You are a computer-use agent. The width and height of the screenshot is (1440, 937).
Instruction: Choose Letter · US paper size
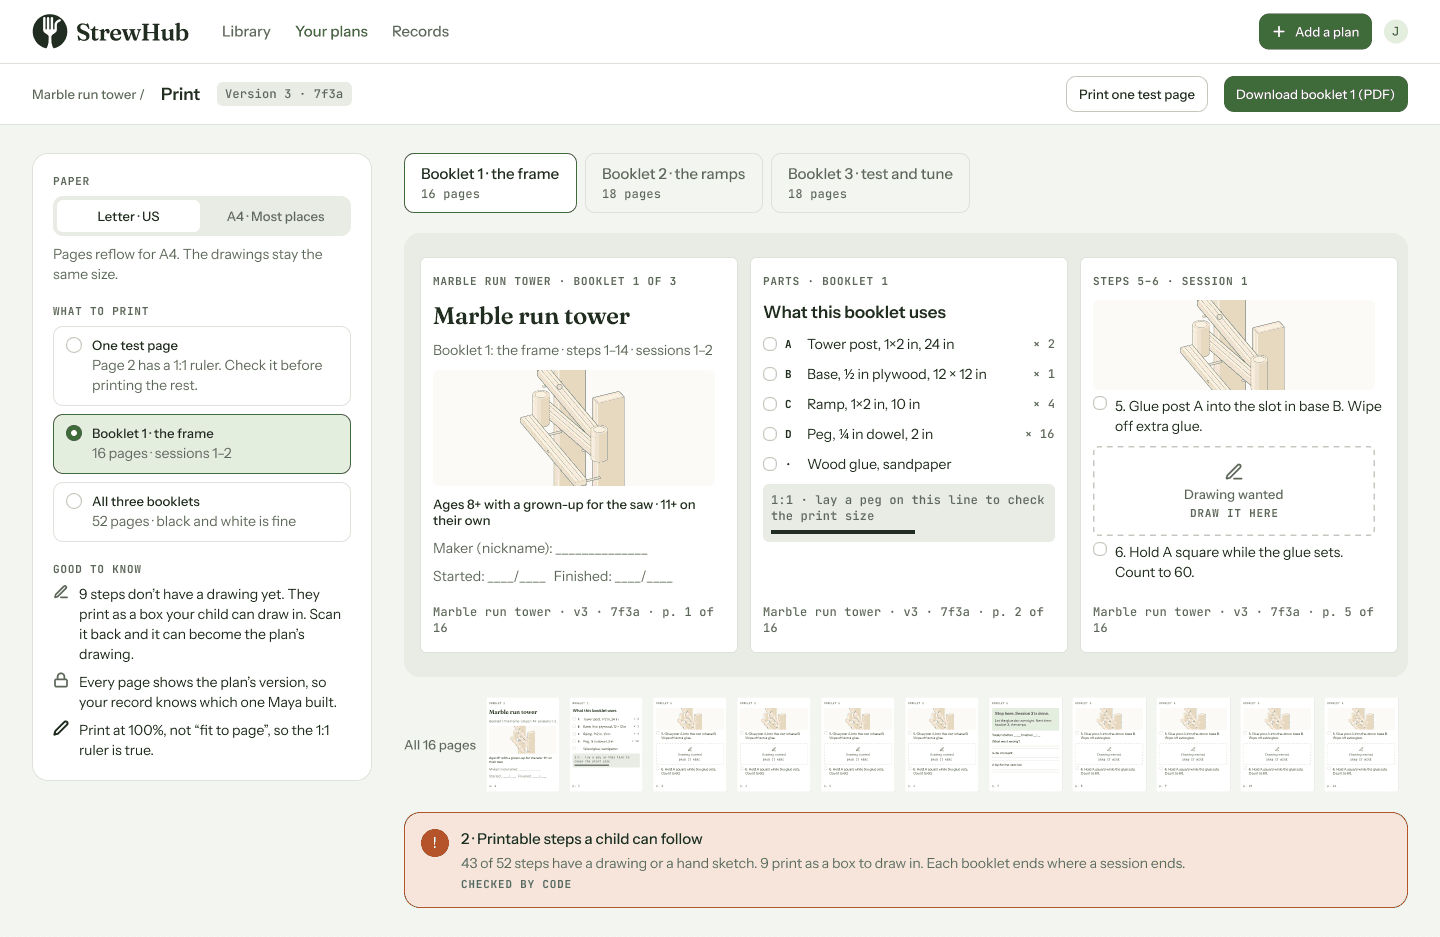point(128,216)
